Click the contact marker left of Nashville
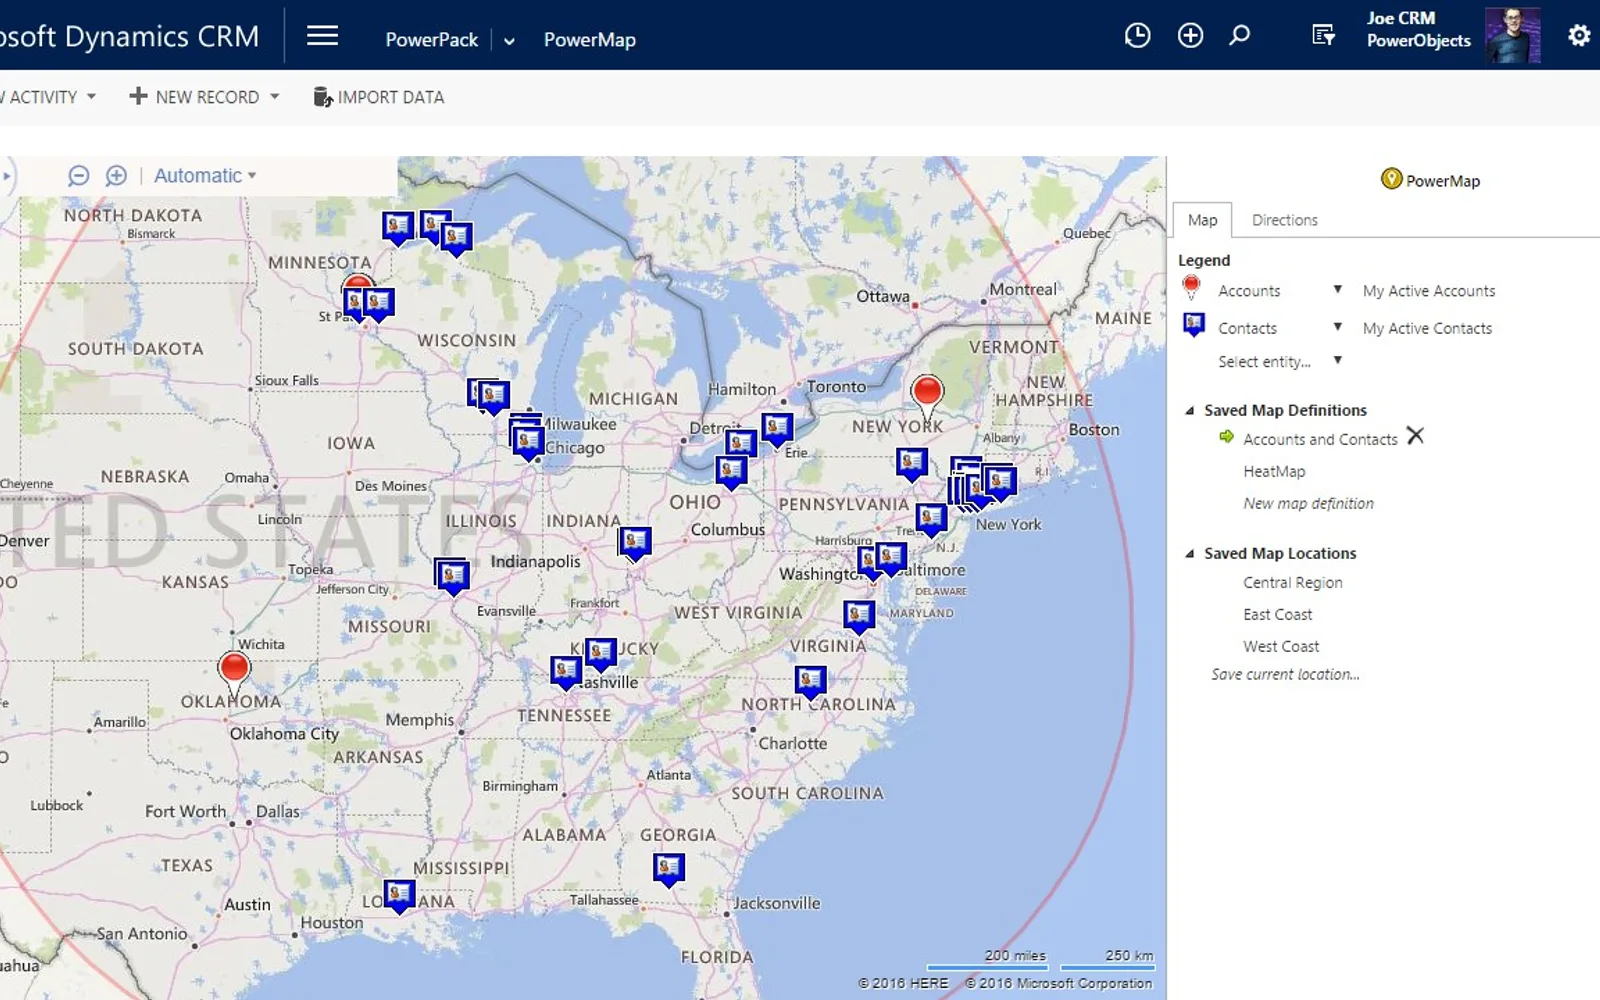Screen dimensions: 1600x1000 (566, 670)
